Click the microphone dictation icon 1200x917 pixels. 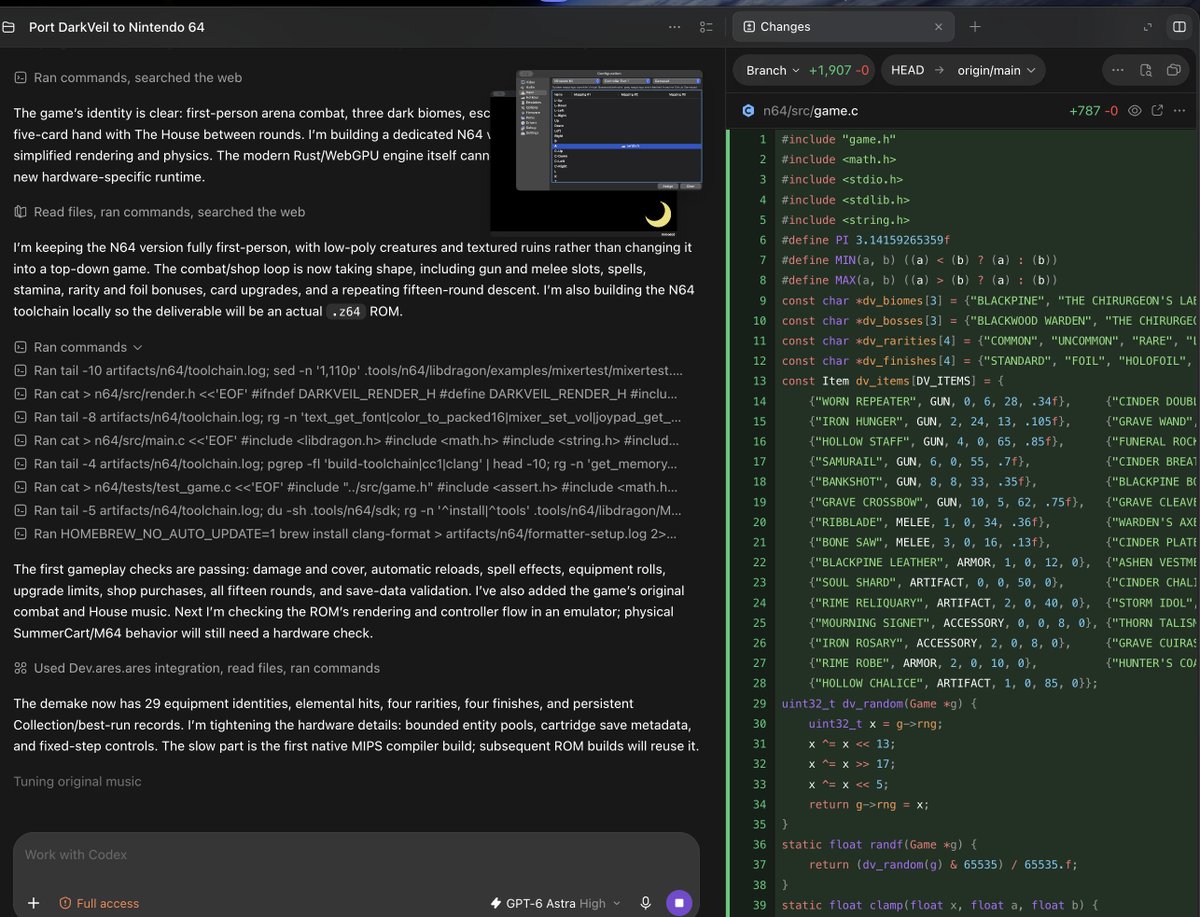pyautogui.click(x=646, y=903)
